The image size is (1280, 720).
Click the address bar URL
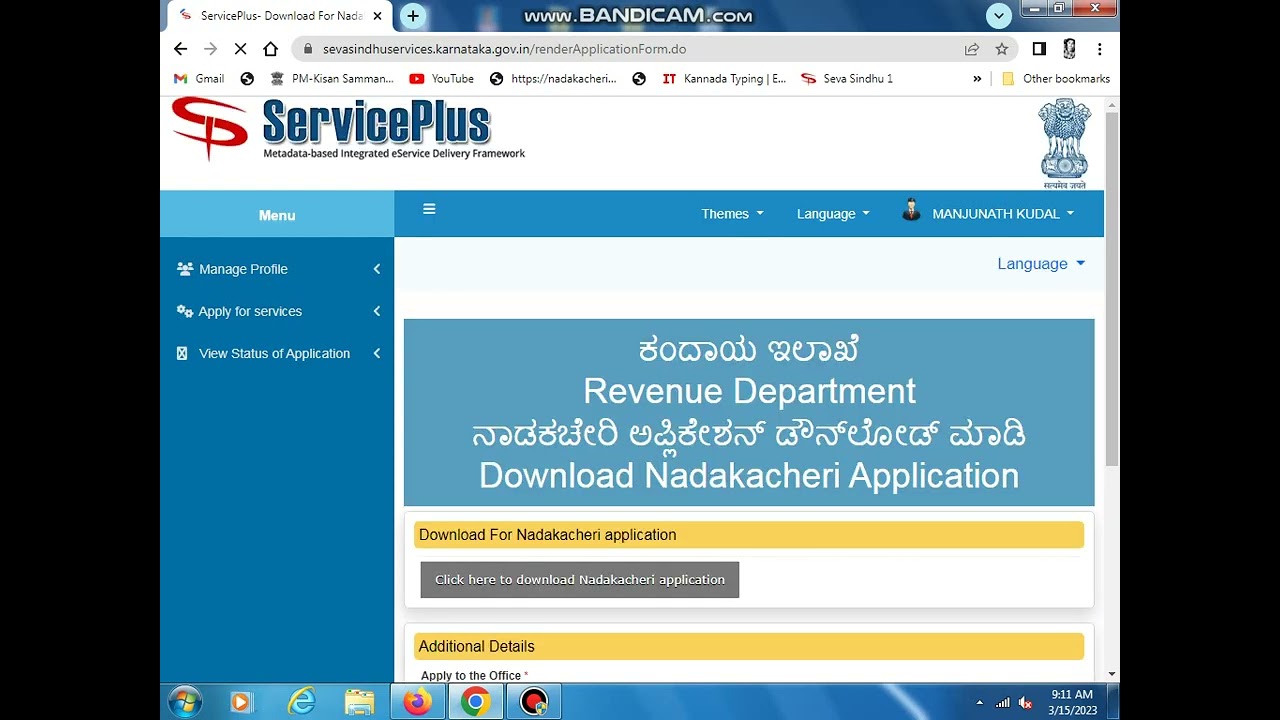click(x=504, y=49)
